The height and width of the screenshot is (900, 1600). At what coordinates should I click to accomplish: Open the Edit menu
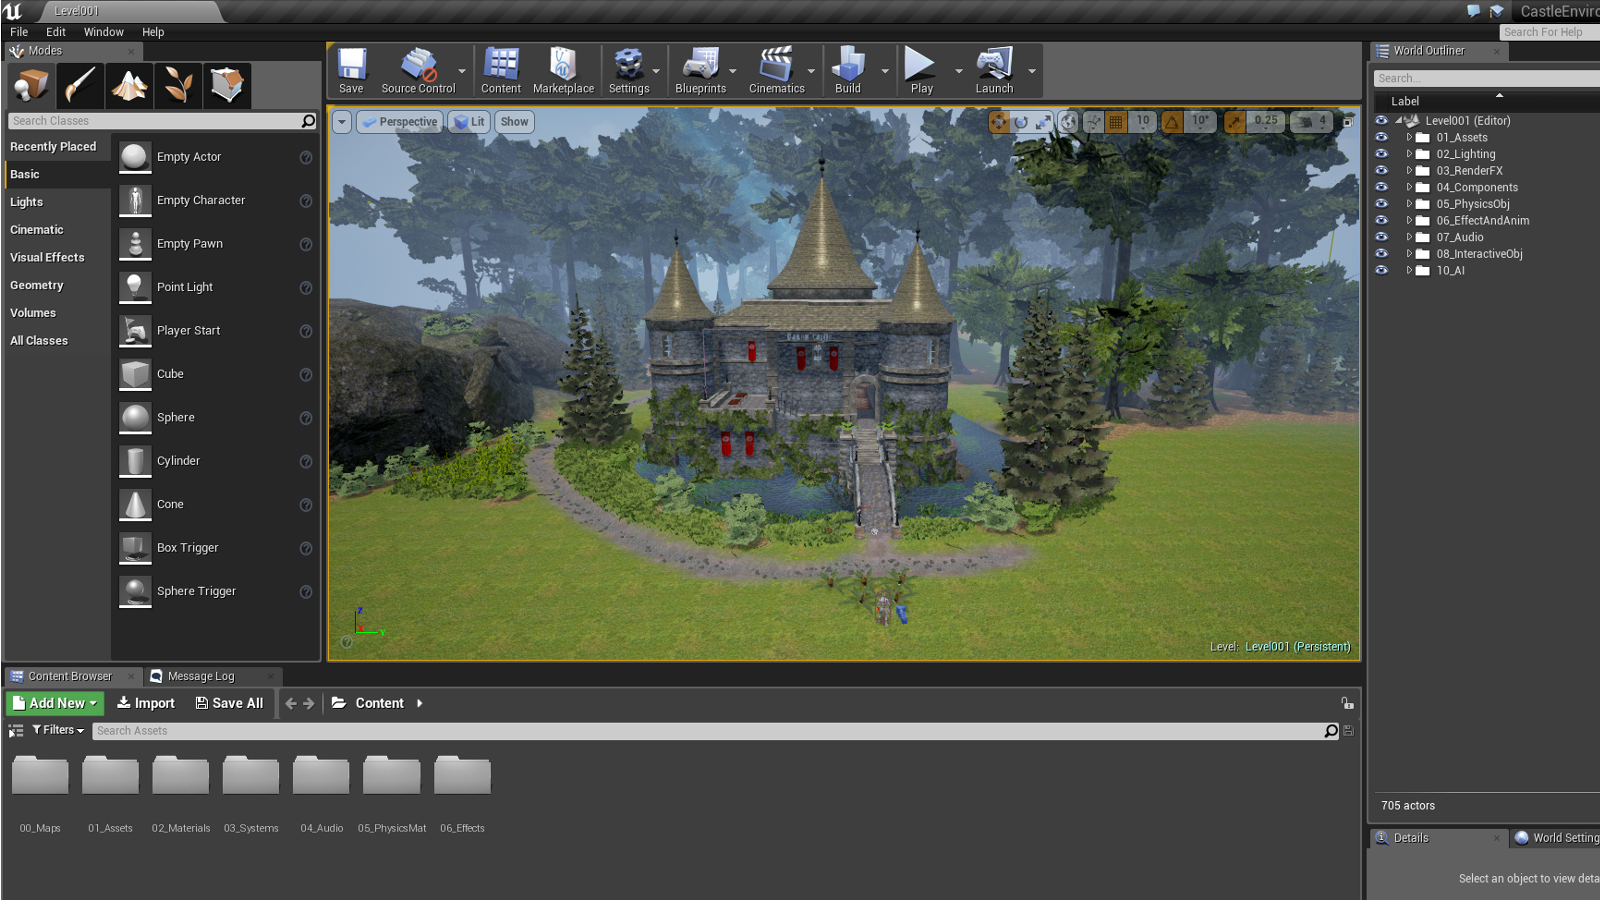pyautogui.click(x=56, y=32)
